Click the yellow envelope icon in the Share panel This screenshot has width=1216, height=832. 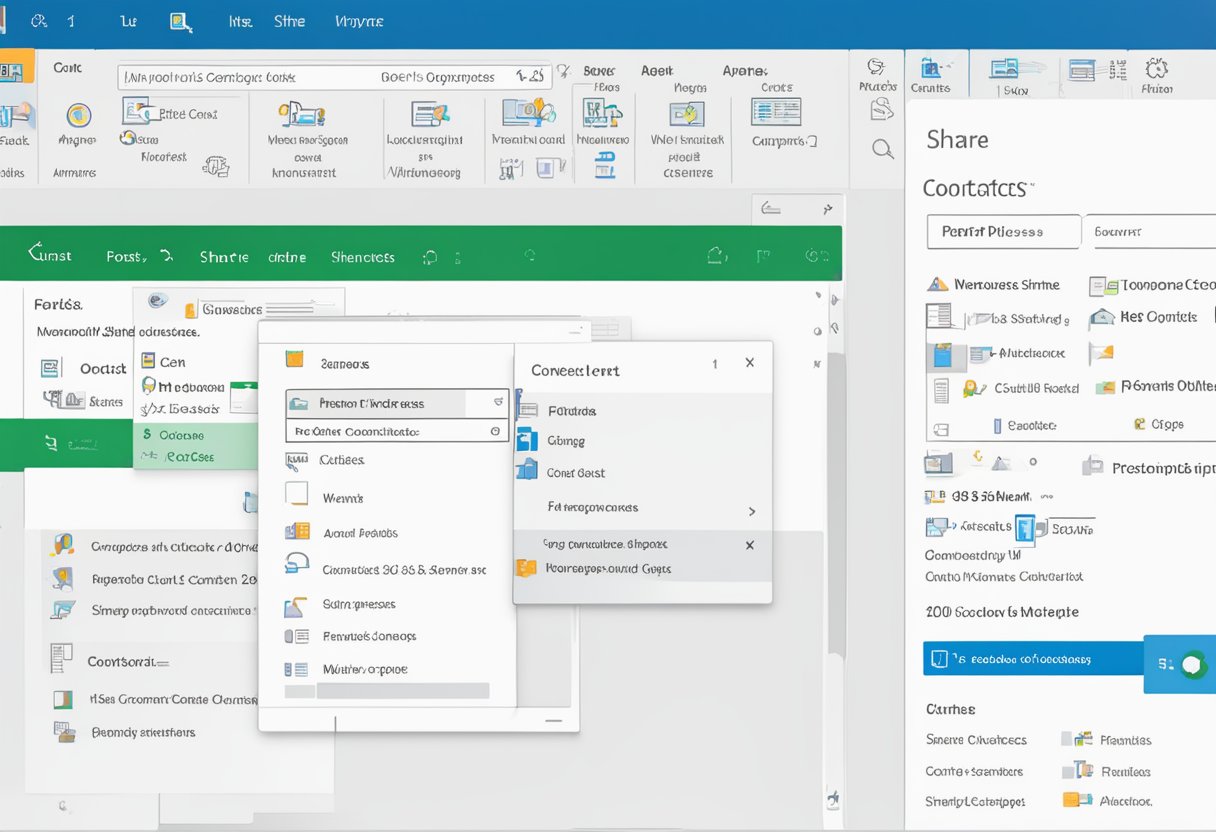[1100, 352]
